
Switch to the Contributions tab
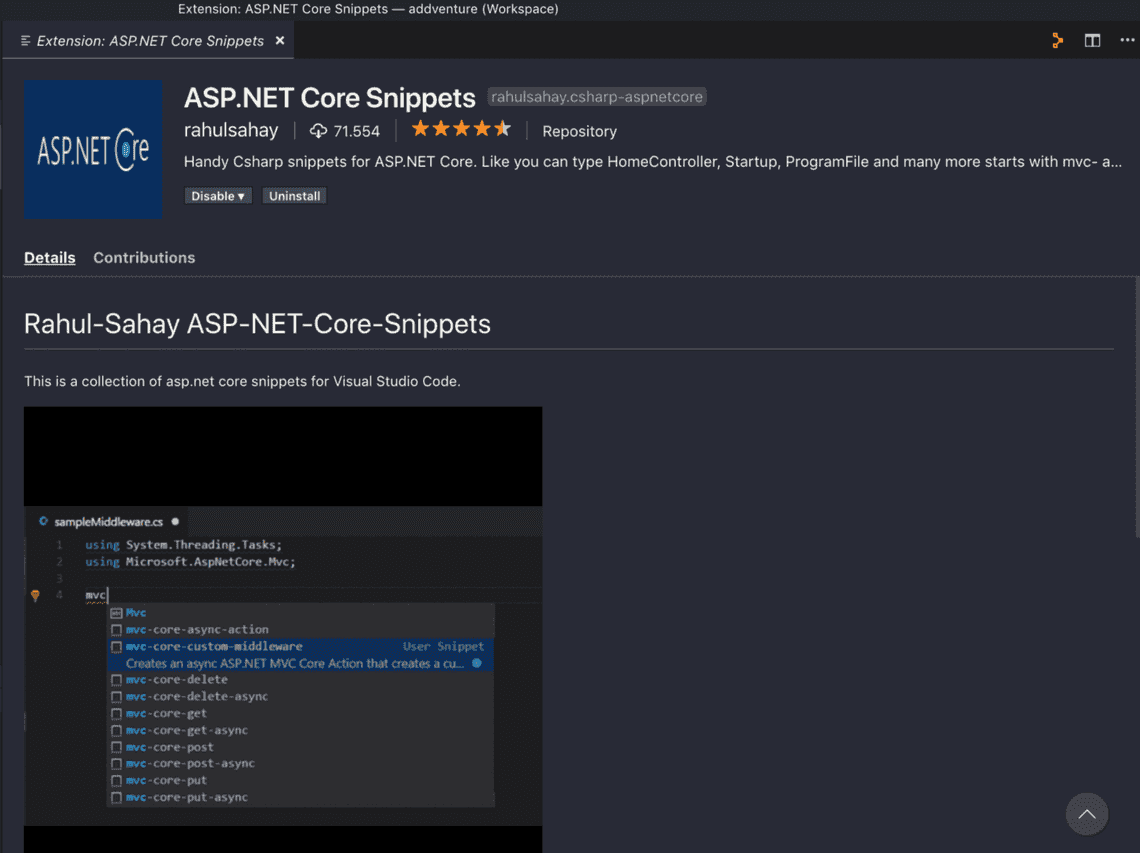[x=144, y=257]
